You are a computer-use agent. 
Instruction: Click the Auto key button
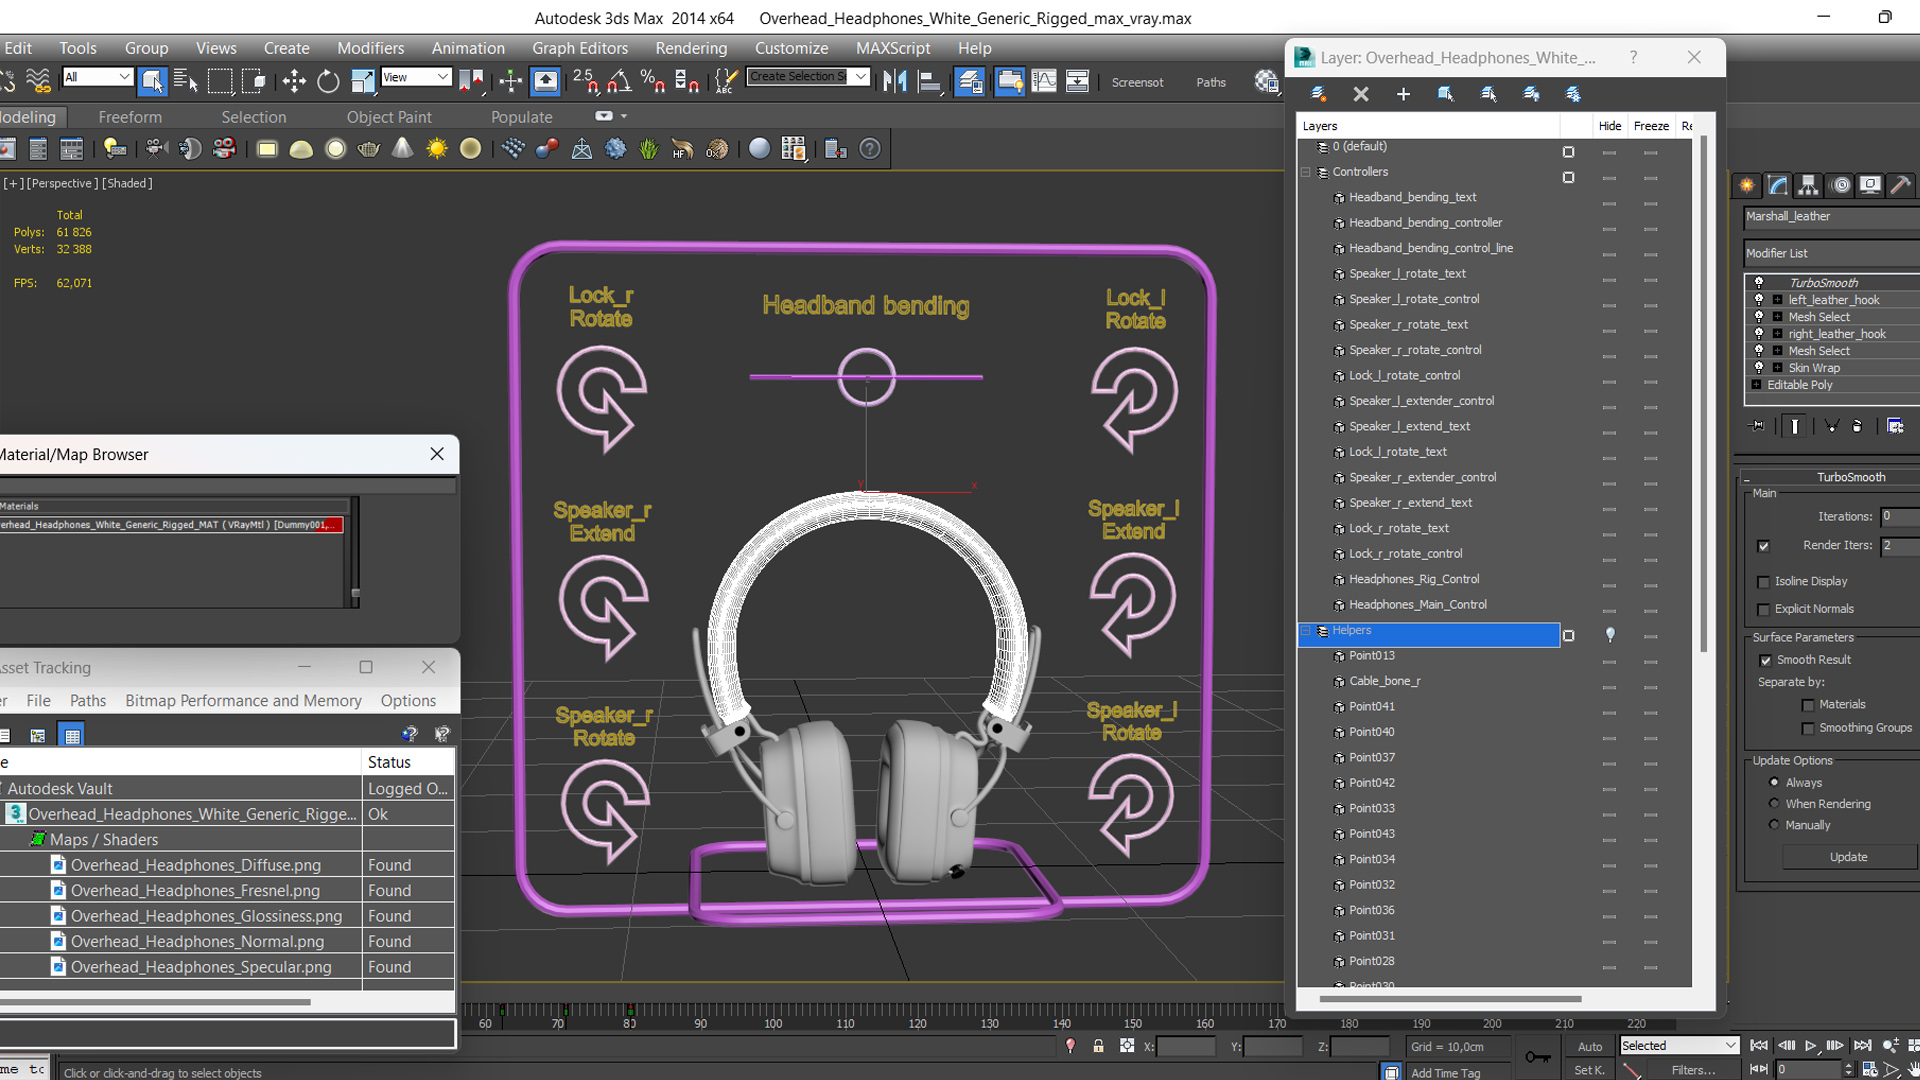(x=1590, y=1047)
